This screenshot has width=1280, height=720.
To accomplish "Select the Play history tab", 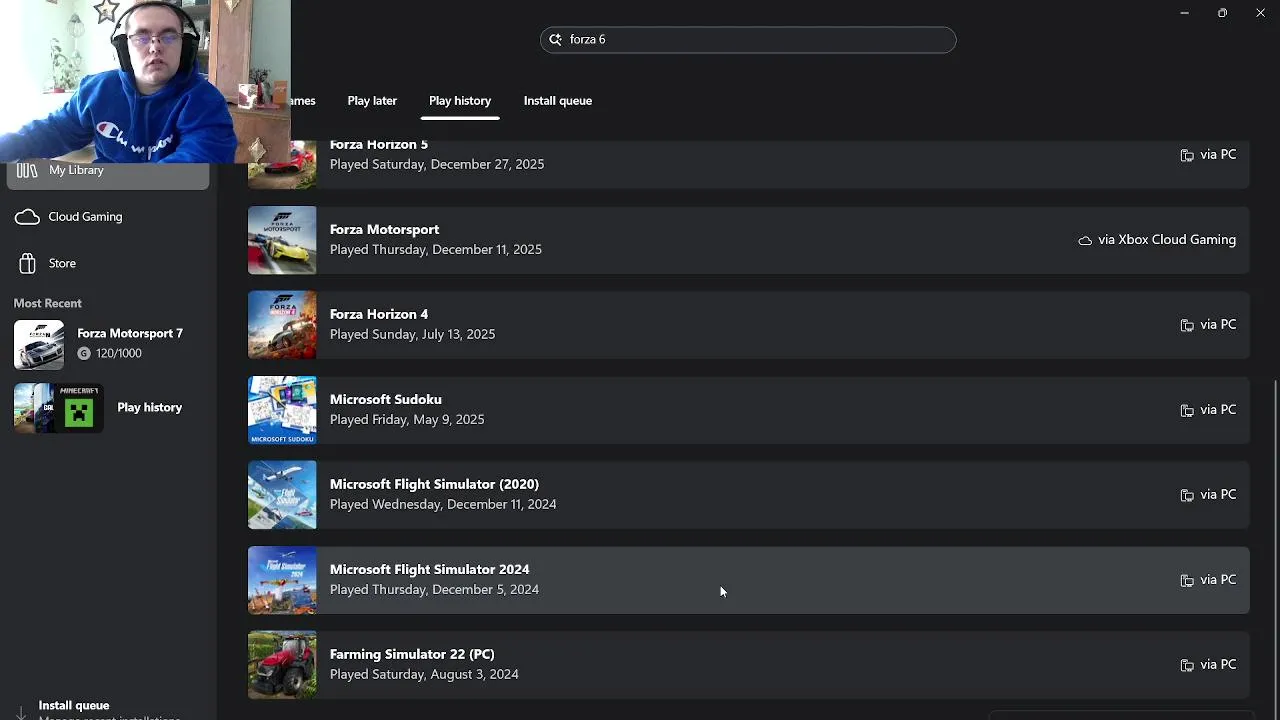I will tap(460, 101).
